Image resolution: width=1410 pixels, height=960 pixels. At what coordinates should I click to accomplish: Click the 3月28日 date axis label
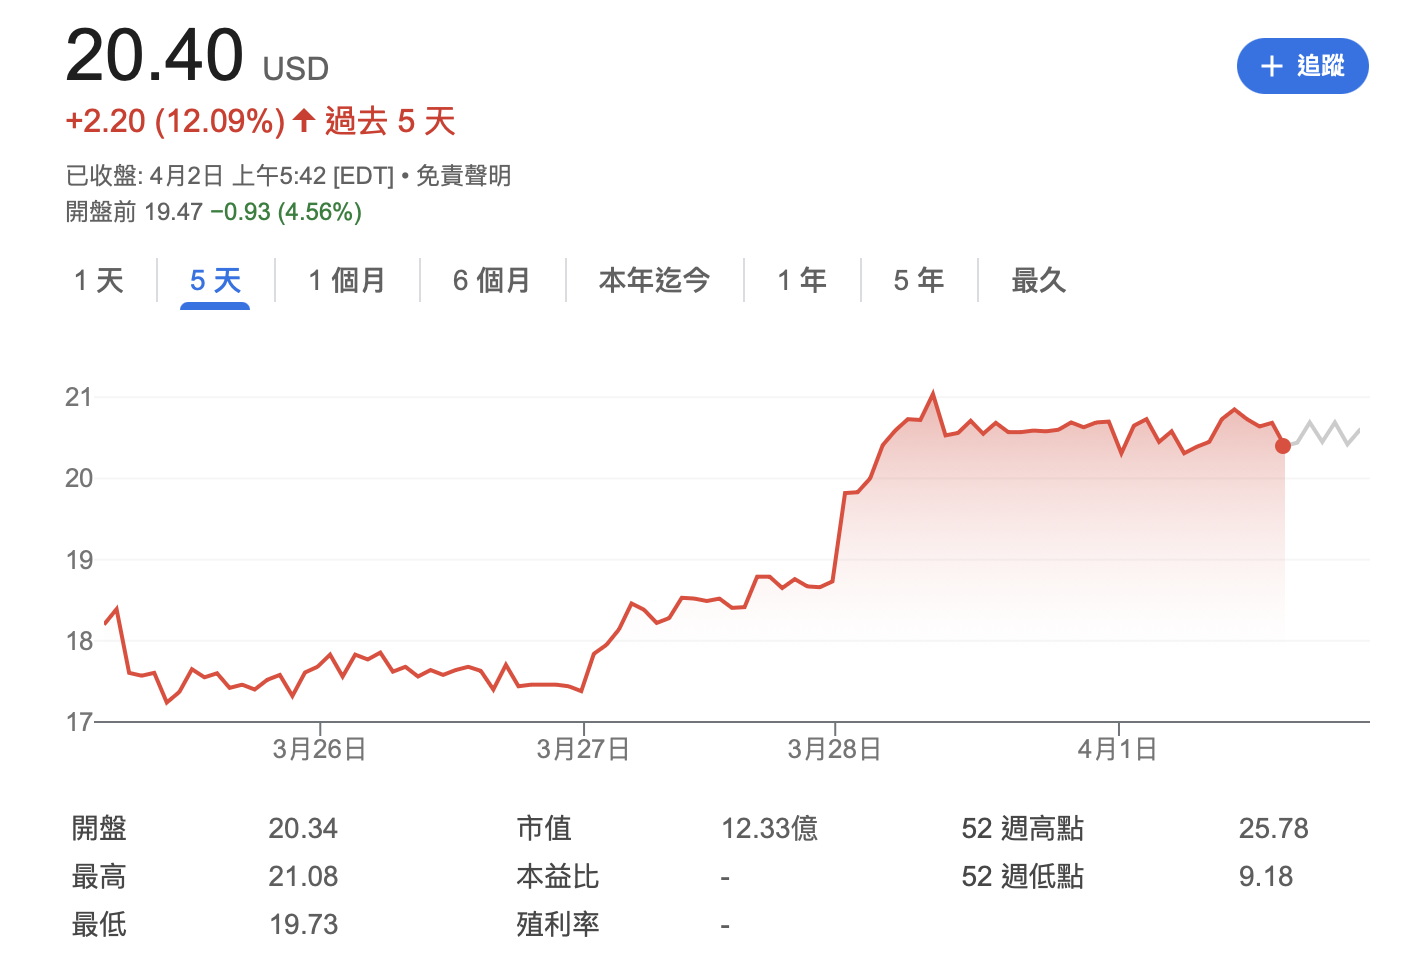pos(834,749)
